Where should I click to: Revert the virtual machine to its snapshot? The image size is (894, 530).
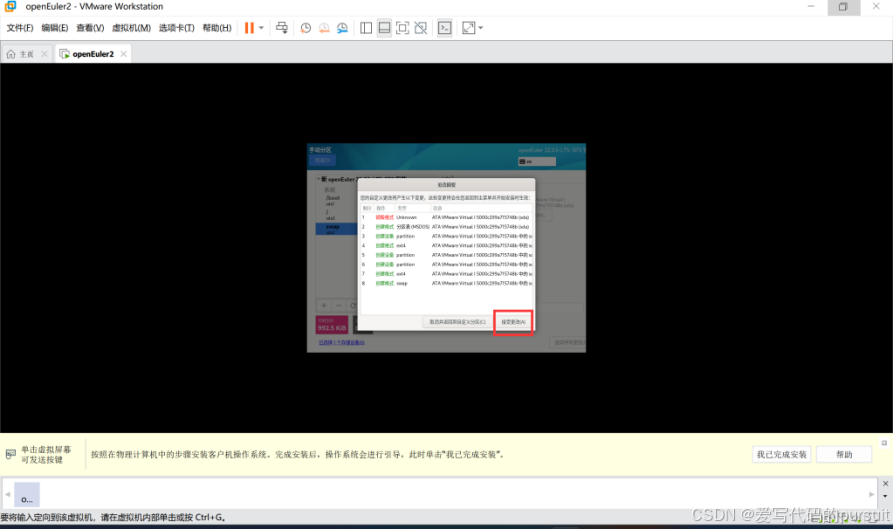click(x=324, y=28)
